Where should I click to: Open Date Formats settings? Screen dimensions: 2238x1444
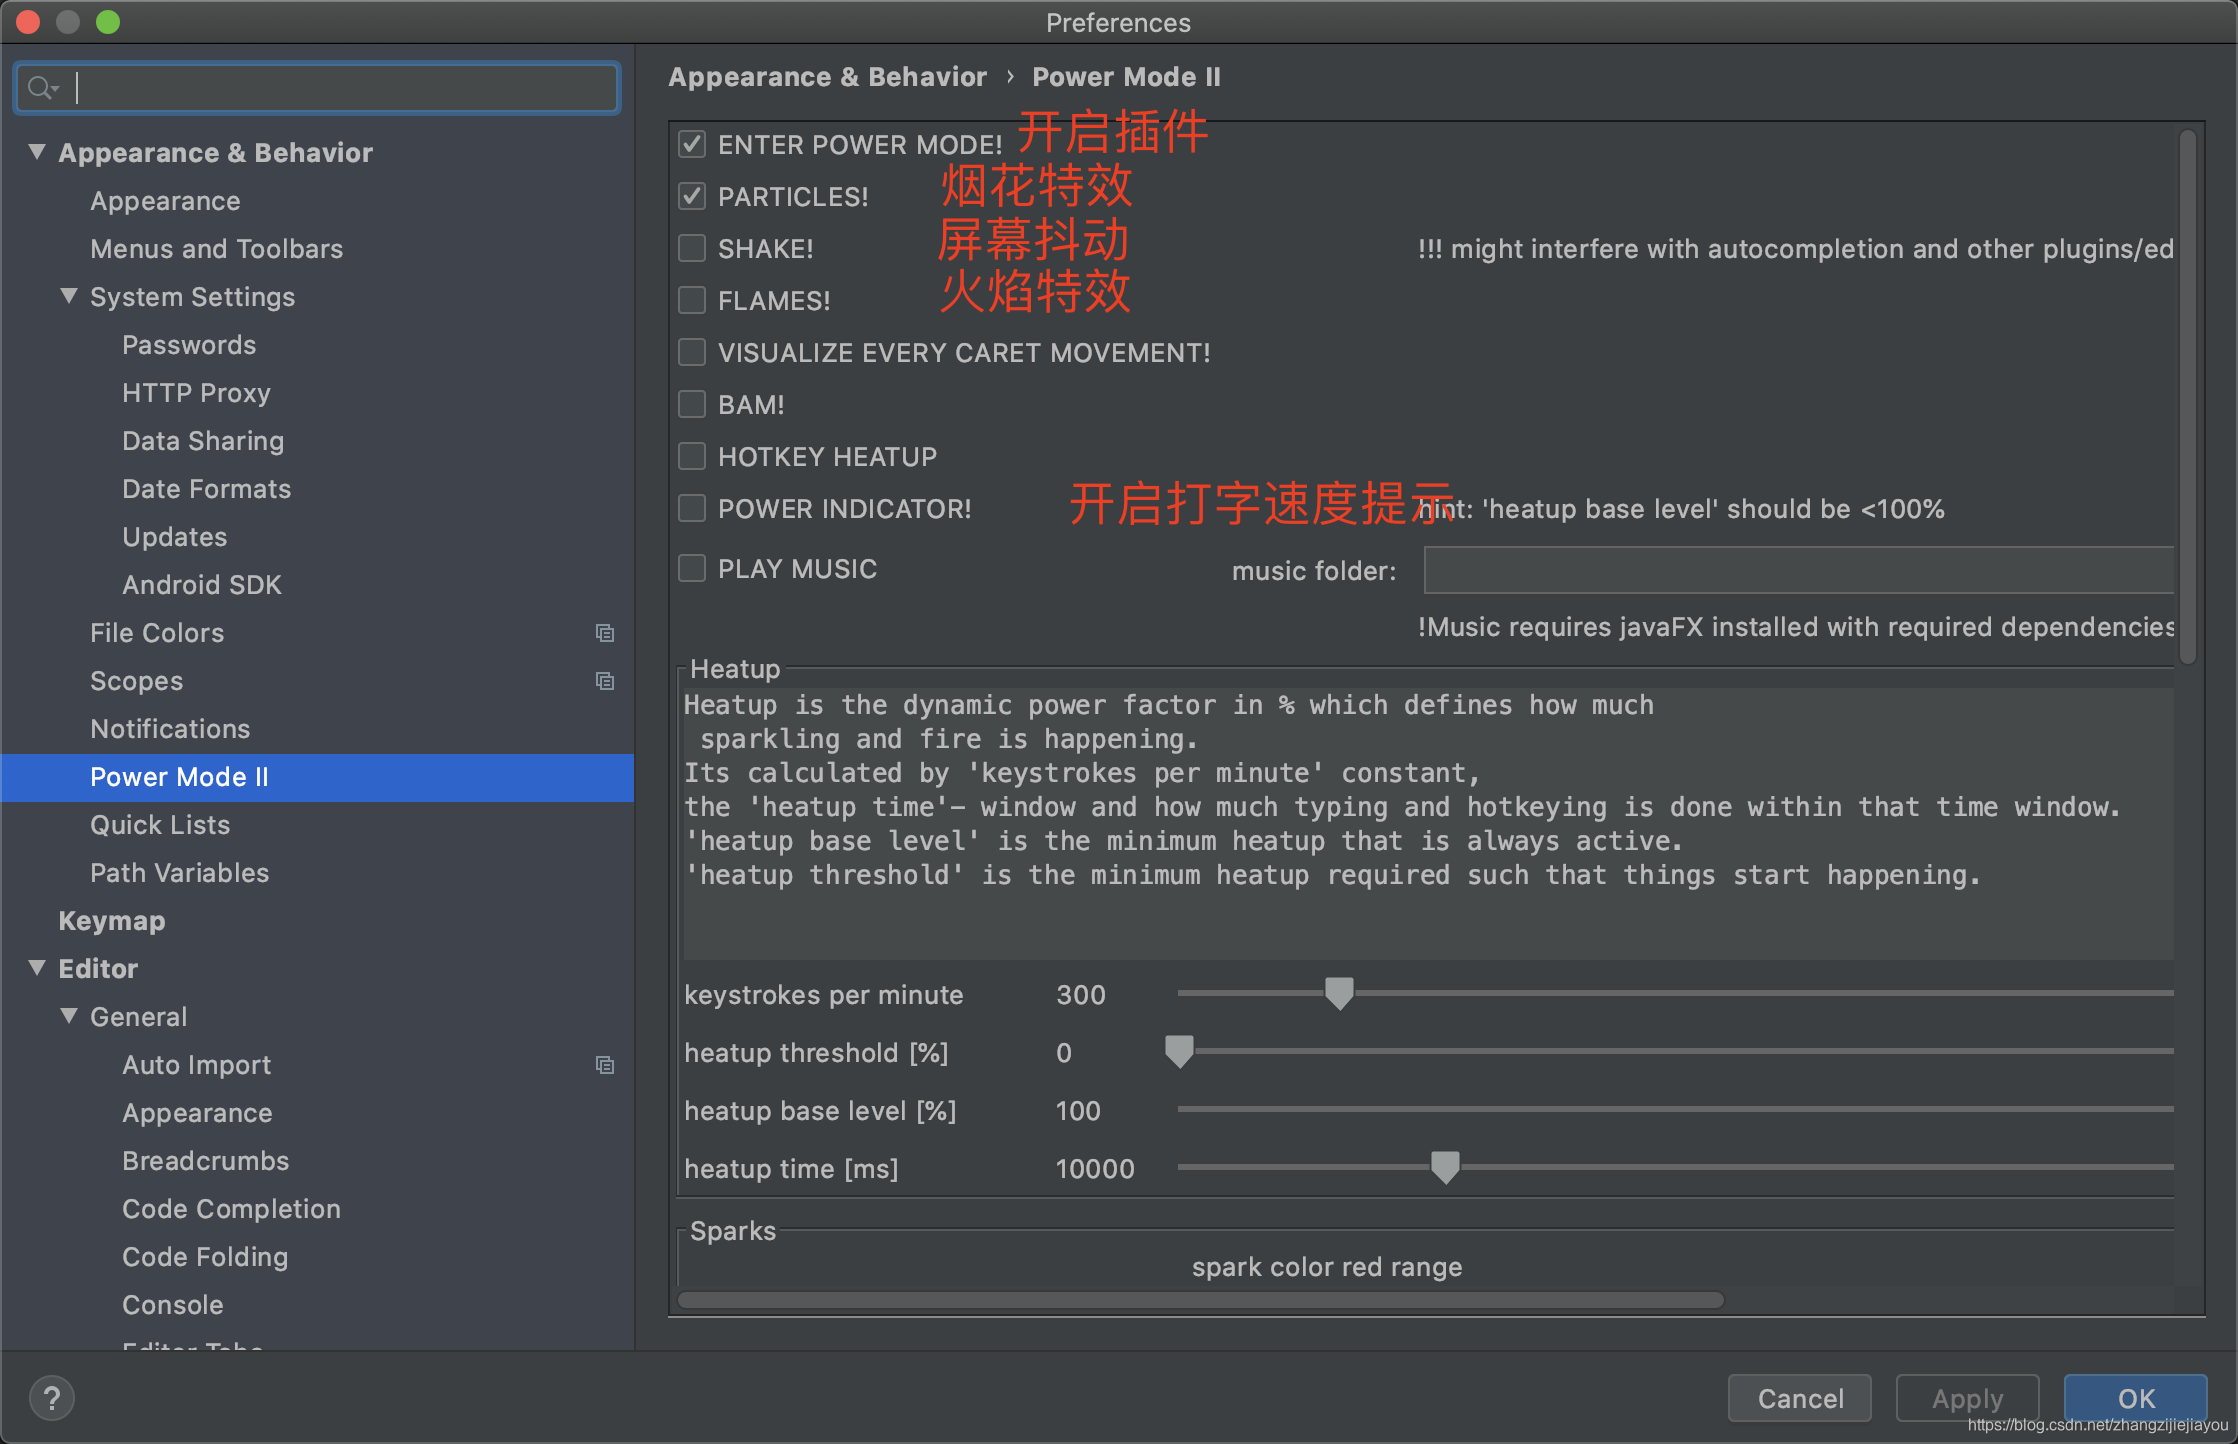[206, 489]
